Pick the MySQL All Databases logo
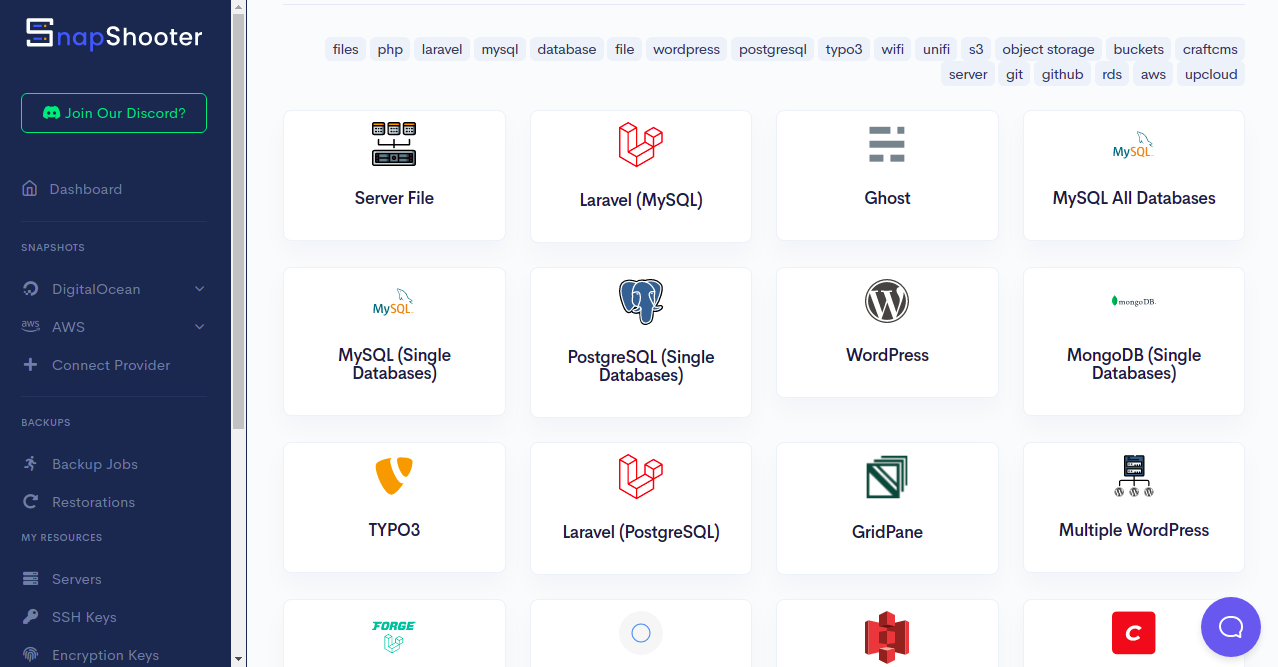 pyautogui.click(x=1134, y=144)
